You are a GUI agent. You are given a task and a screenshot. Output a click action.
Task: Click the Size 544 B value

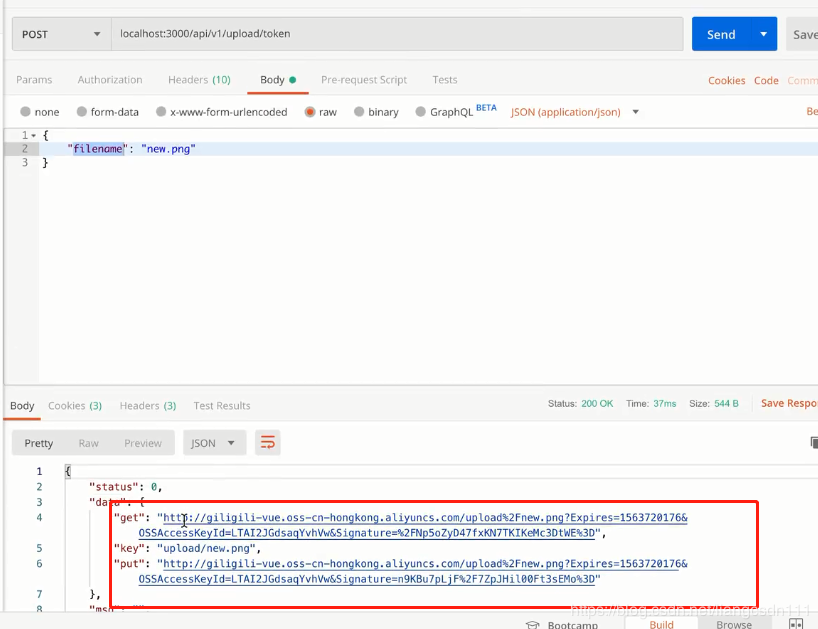(726, 404)
